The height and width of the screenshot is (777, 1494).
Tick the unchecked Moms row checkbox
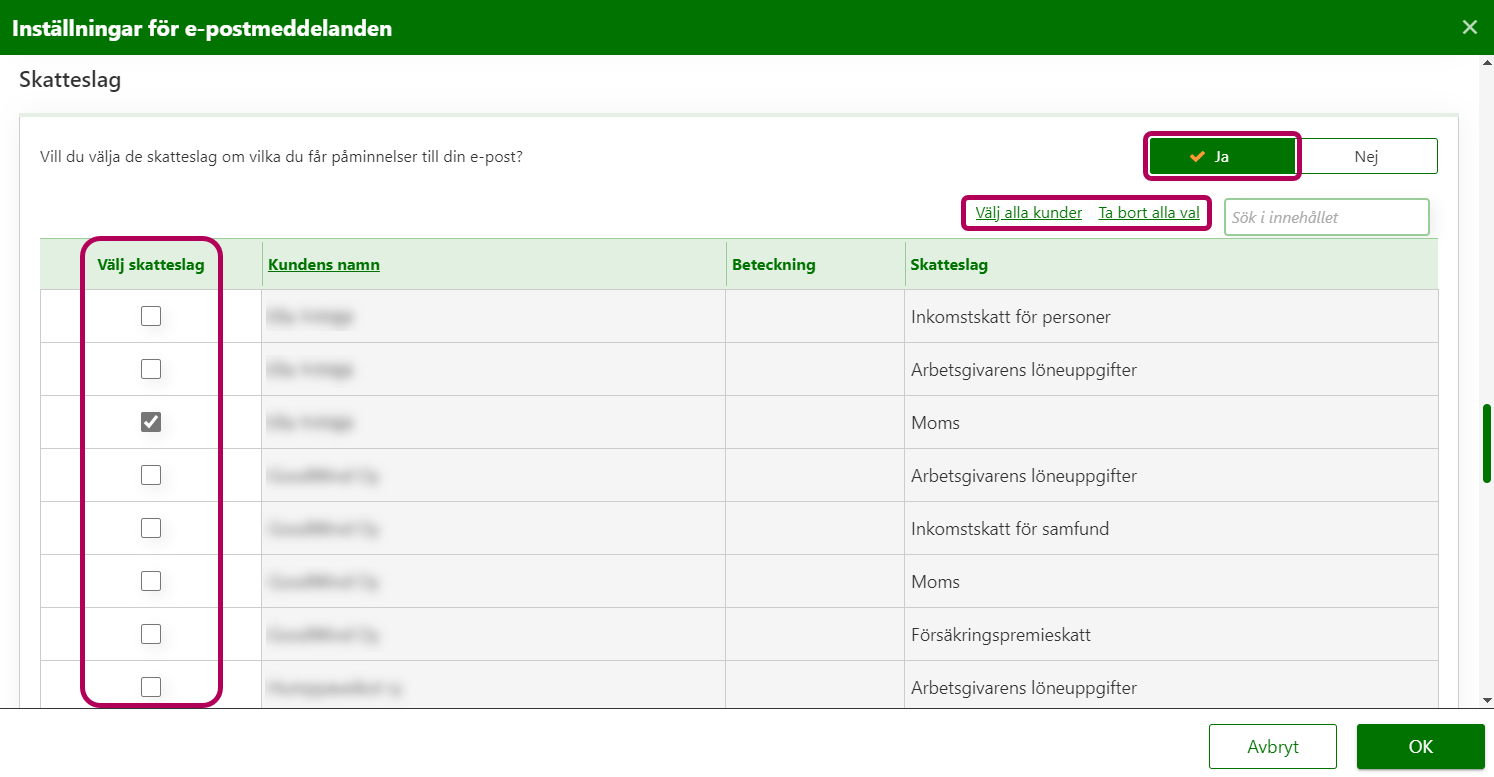pos(151,581)
